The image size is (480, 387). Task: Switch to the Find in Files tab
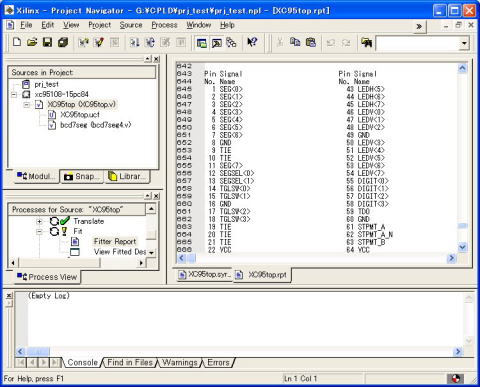click(x=130, y=362)
